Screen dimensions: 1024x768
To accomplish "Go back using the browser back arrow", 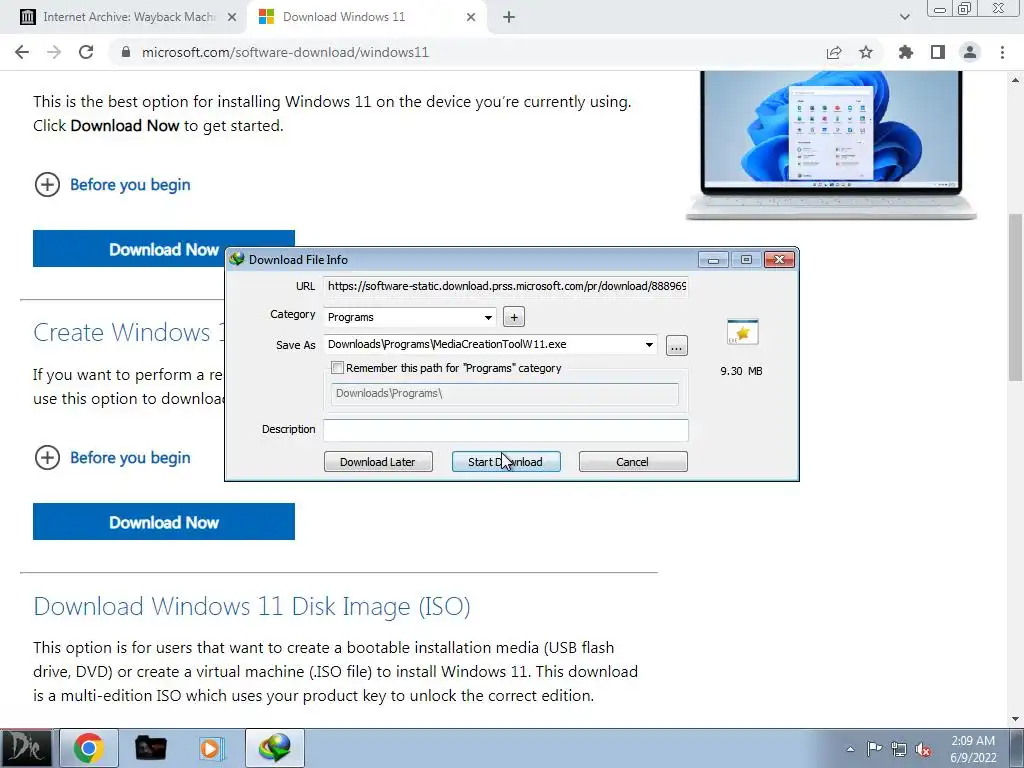I will (22, 52).
